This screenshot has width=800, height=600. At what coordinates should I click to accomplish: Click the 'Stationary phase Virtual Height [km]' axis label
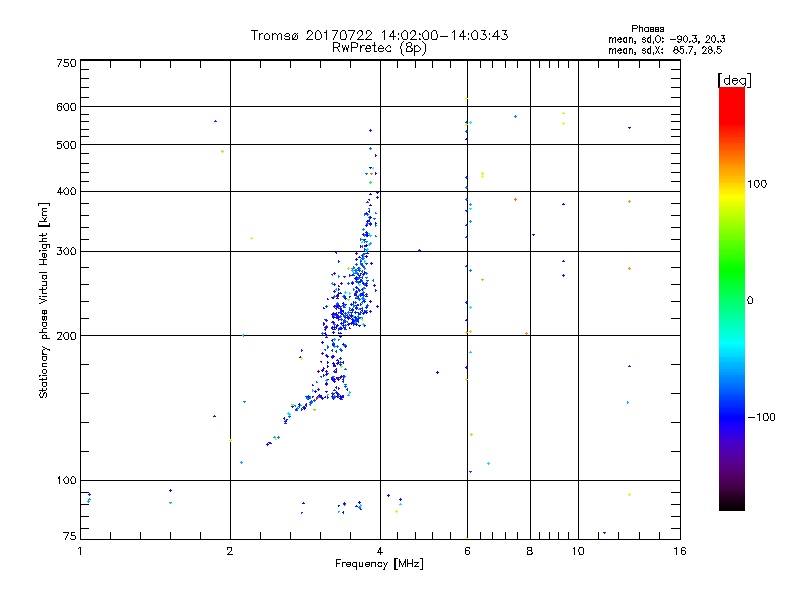click(44, 300)
